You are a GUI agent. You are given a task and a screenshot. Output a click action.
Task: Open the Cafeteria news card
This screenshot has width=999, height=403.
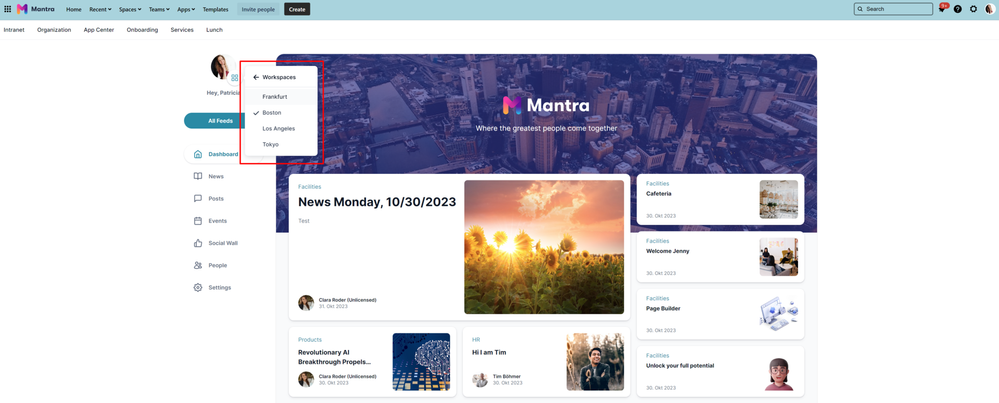(x=720, y=199)
